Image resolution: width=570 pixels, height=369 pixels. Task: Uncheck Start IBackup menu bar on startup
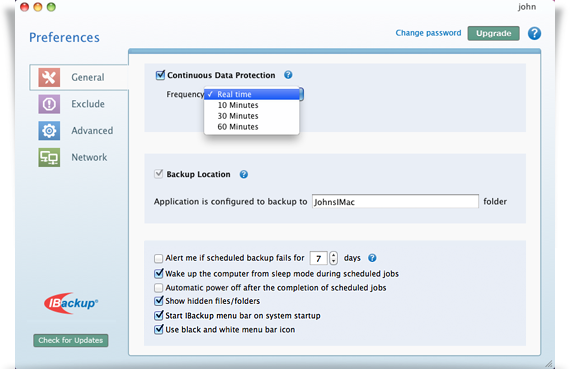158,315
